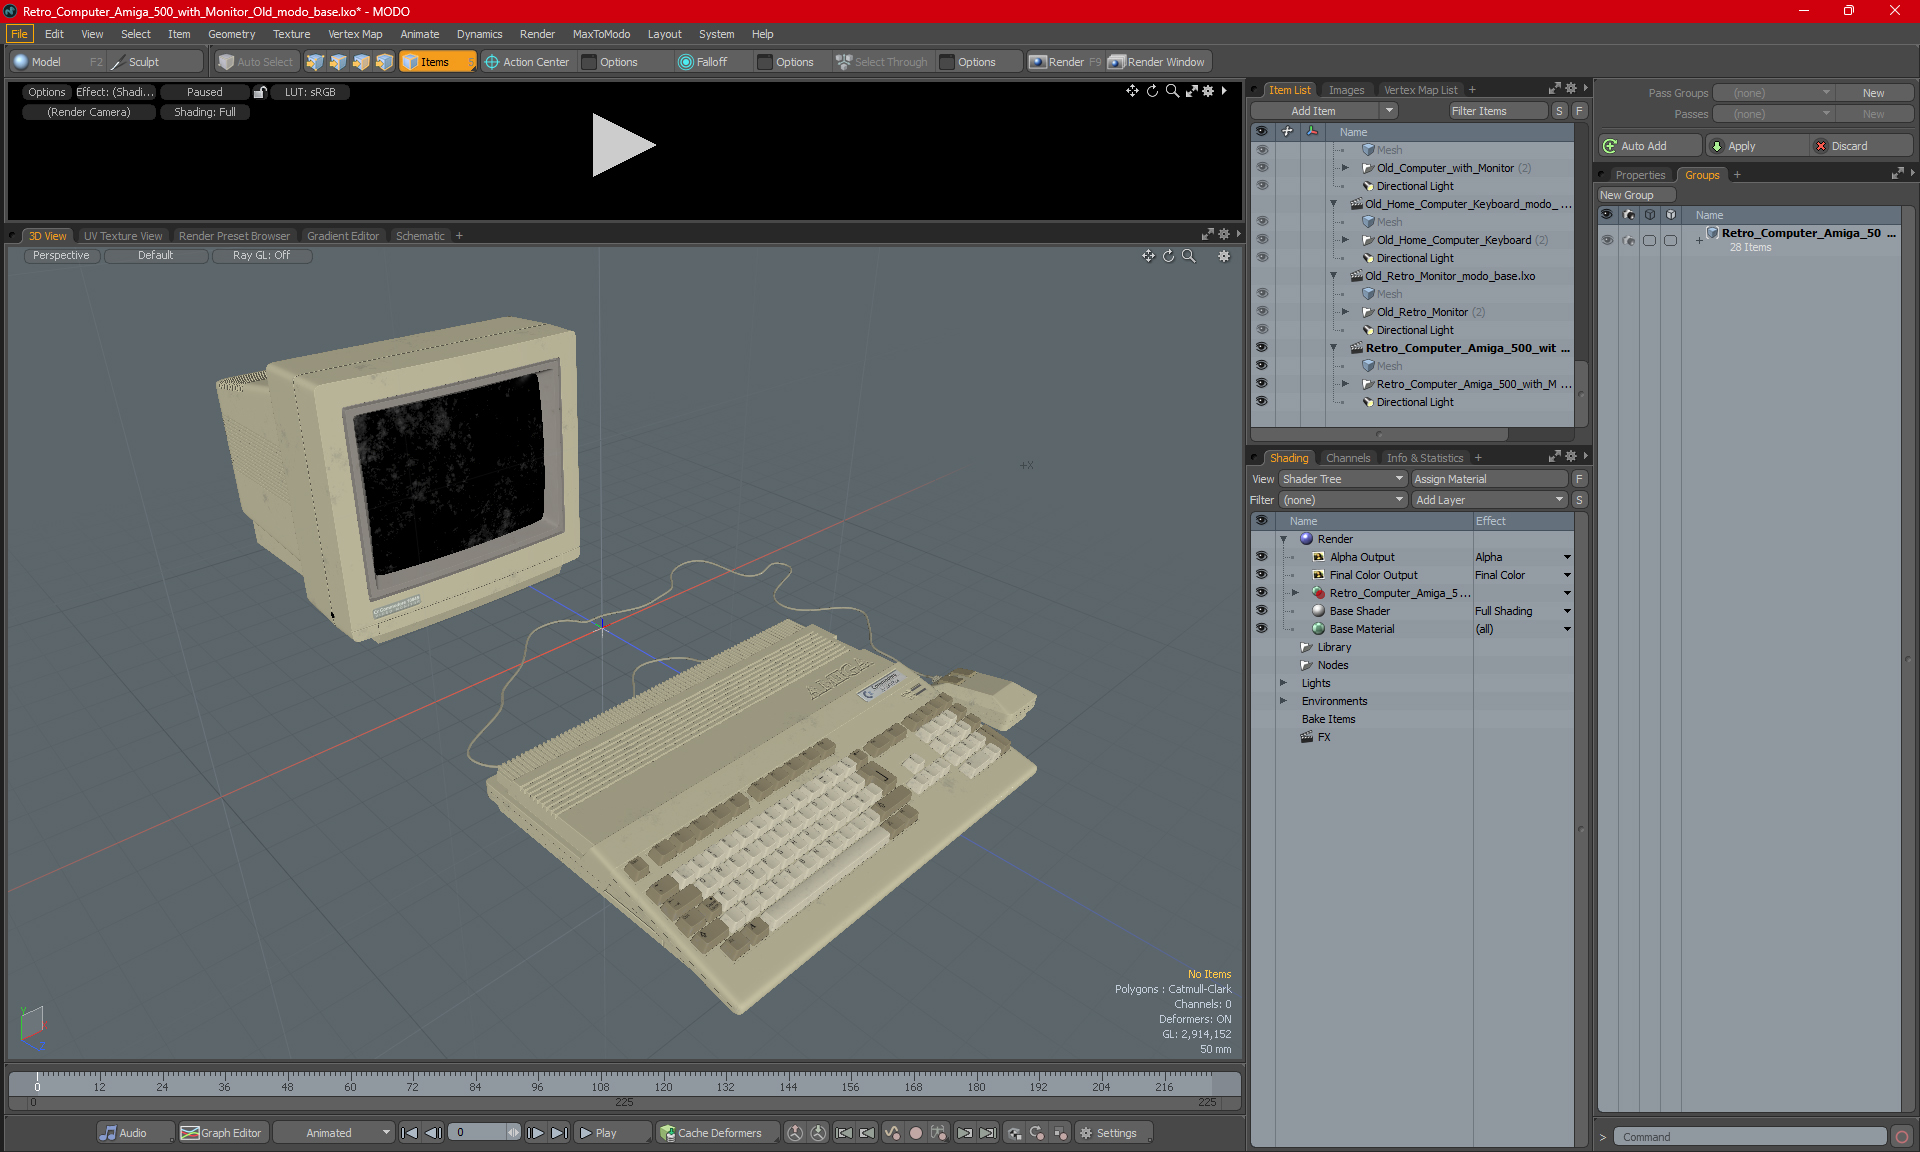Click Cache Deformers button
The width and height of the screenshot is (1920, 1152).
point(715,1133)
